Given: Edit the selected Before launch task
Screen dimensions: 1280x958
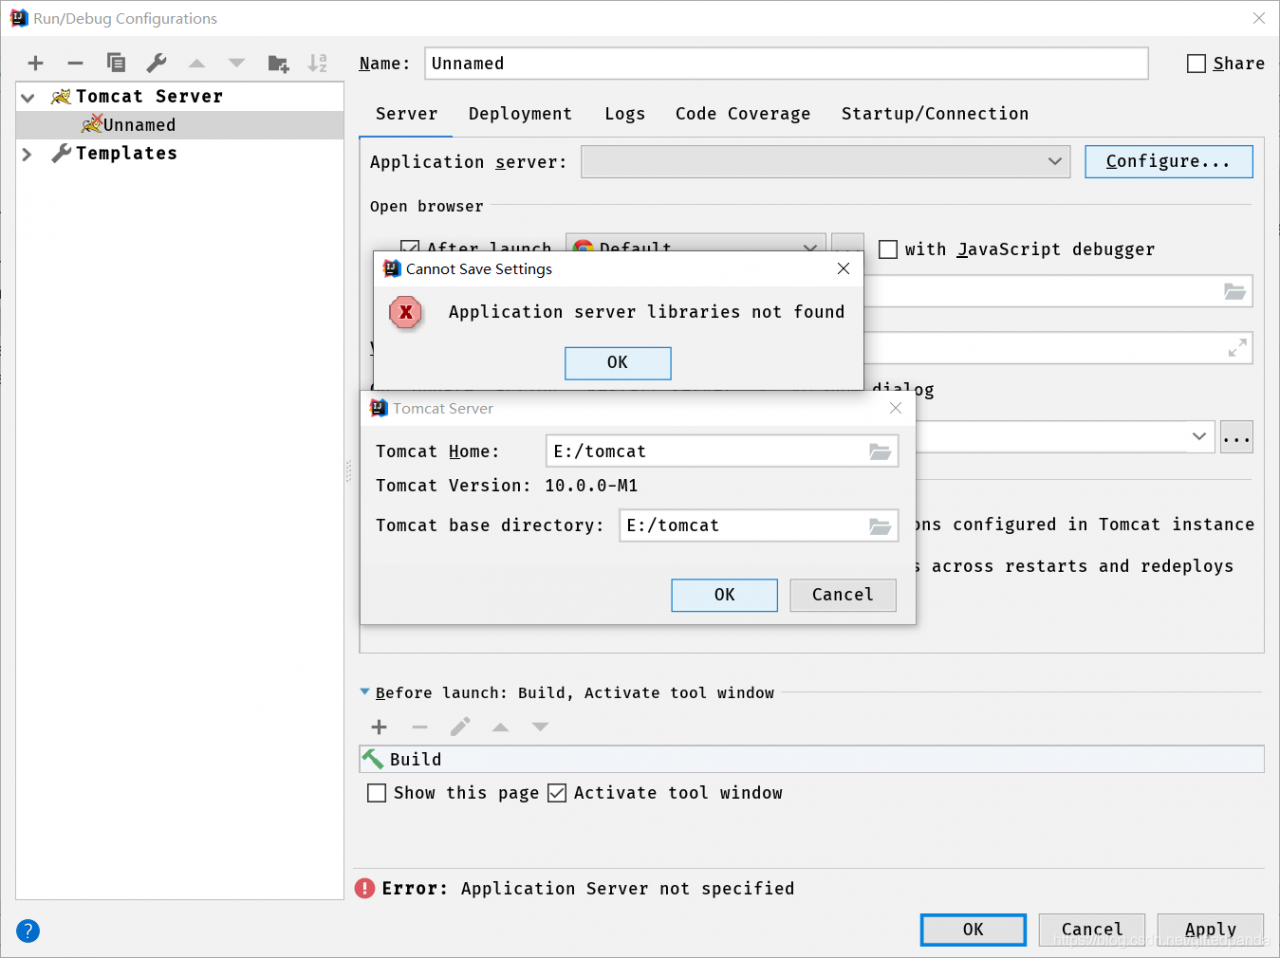Looking at the screenshot, I should [x=460, y=727].
